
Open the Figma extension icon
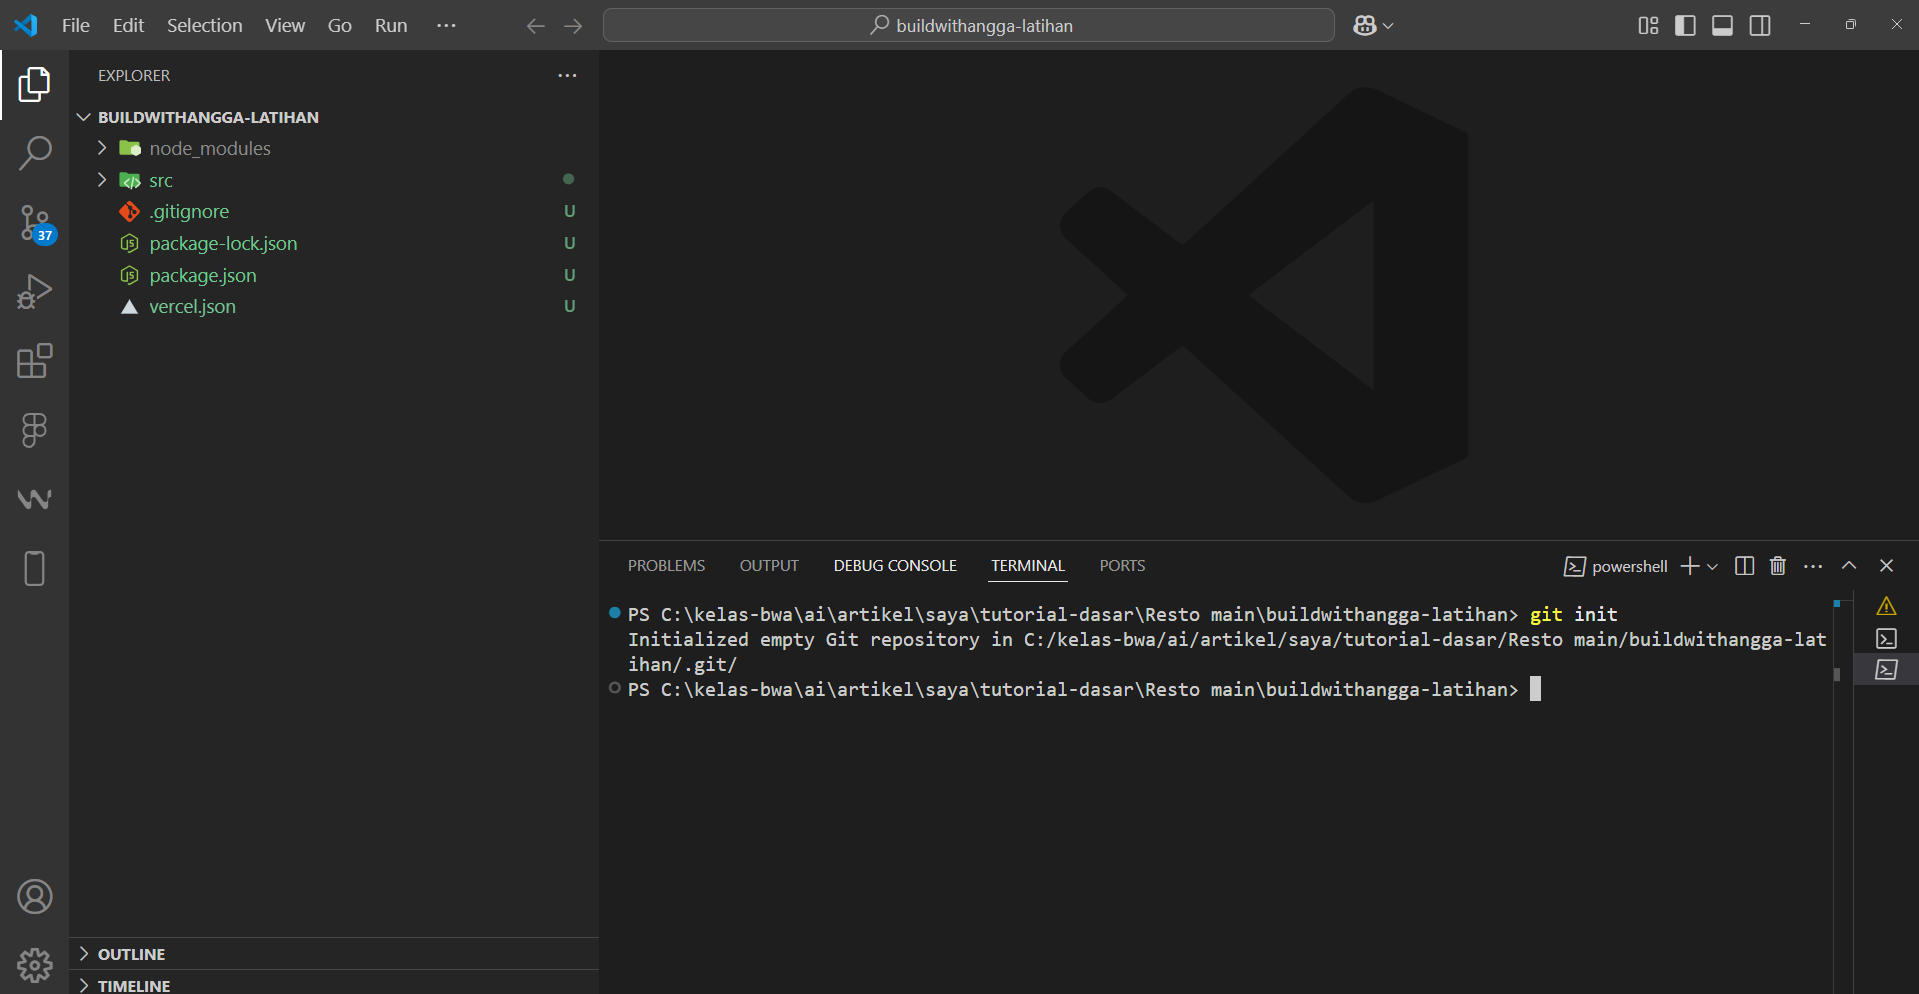pyautogui.click(x=34, y=430)
